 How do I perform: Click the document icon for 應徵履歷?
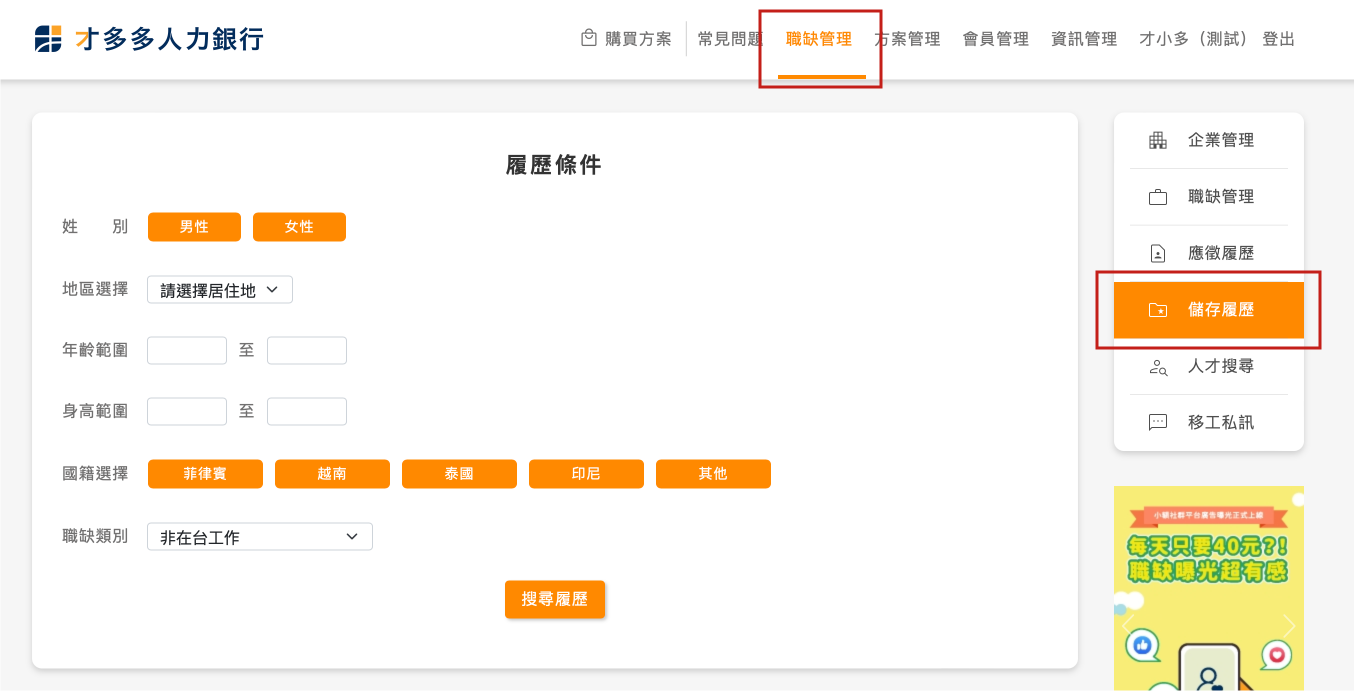coord(1158,254)
